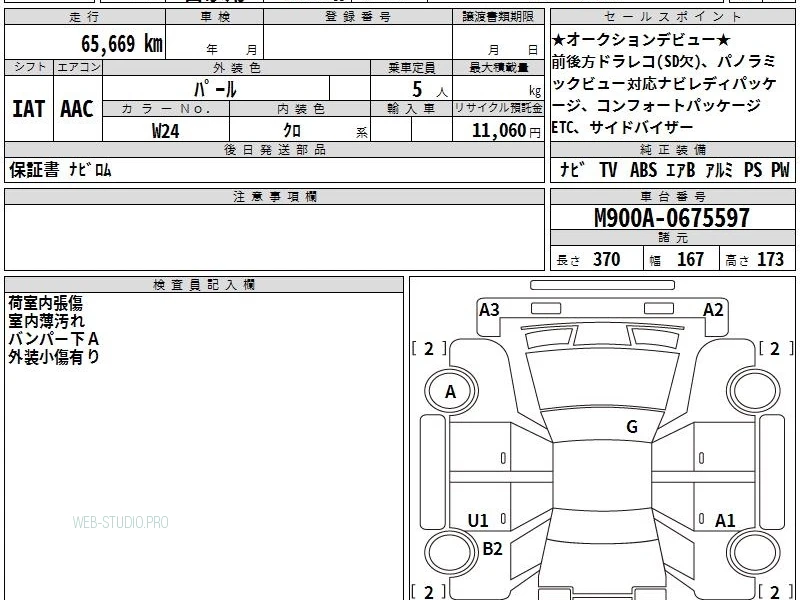The width and height of the screenshot is (800, 600).
Task: Click the 車台番号 header
Action: [673, 197]
